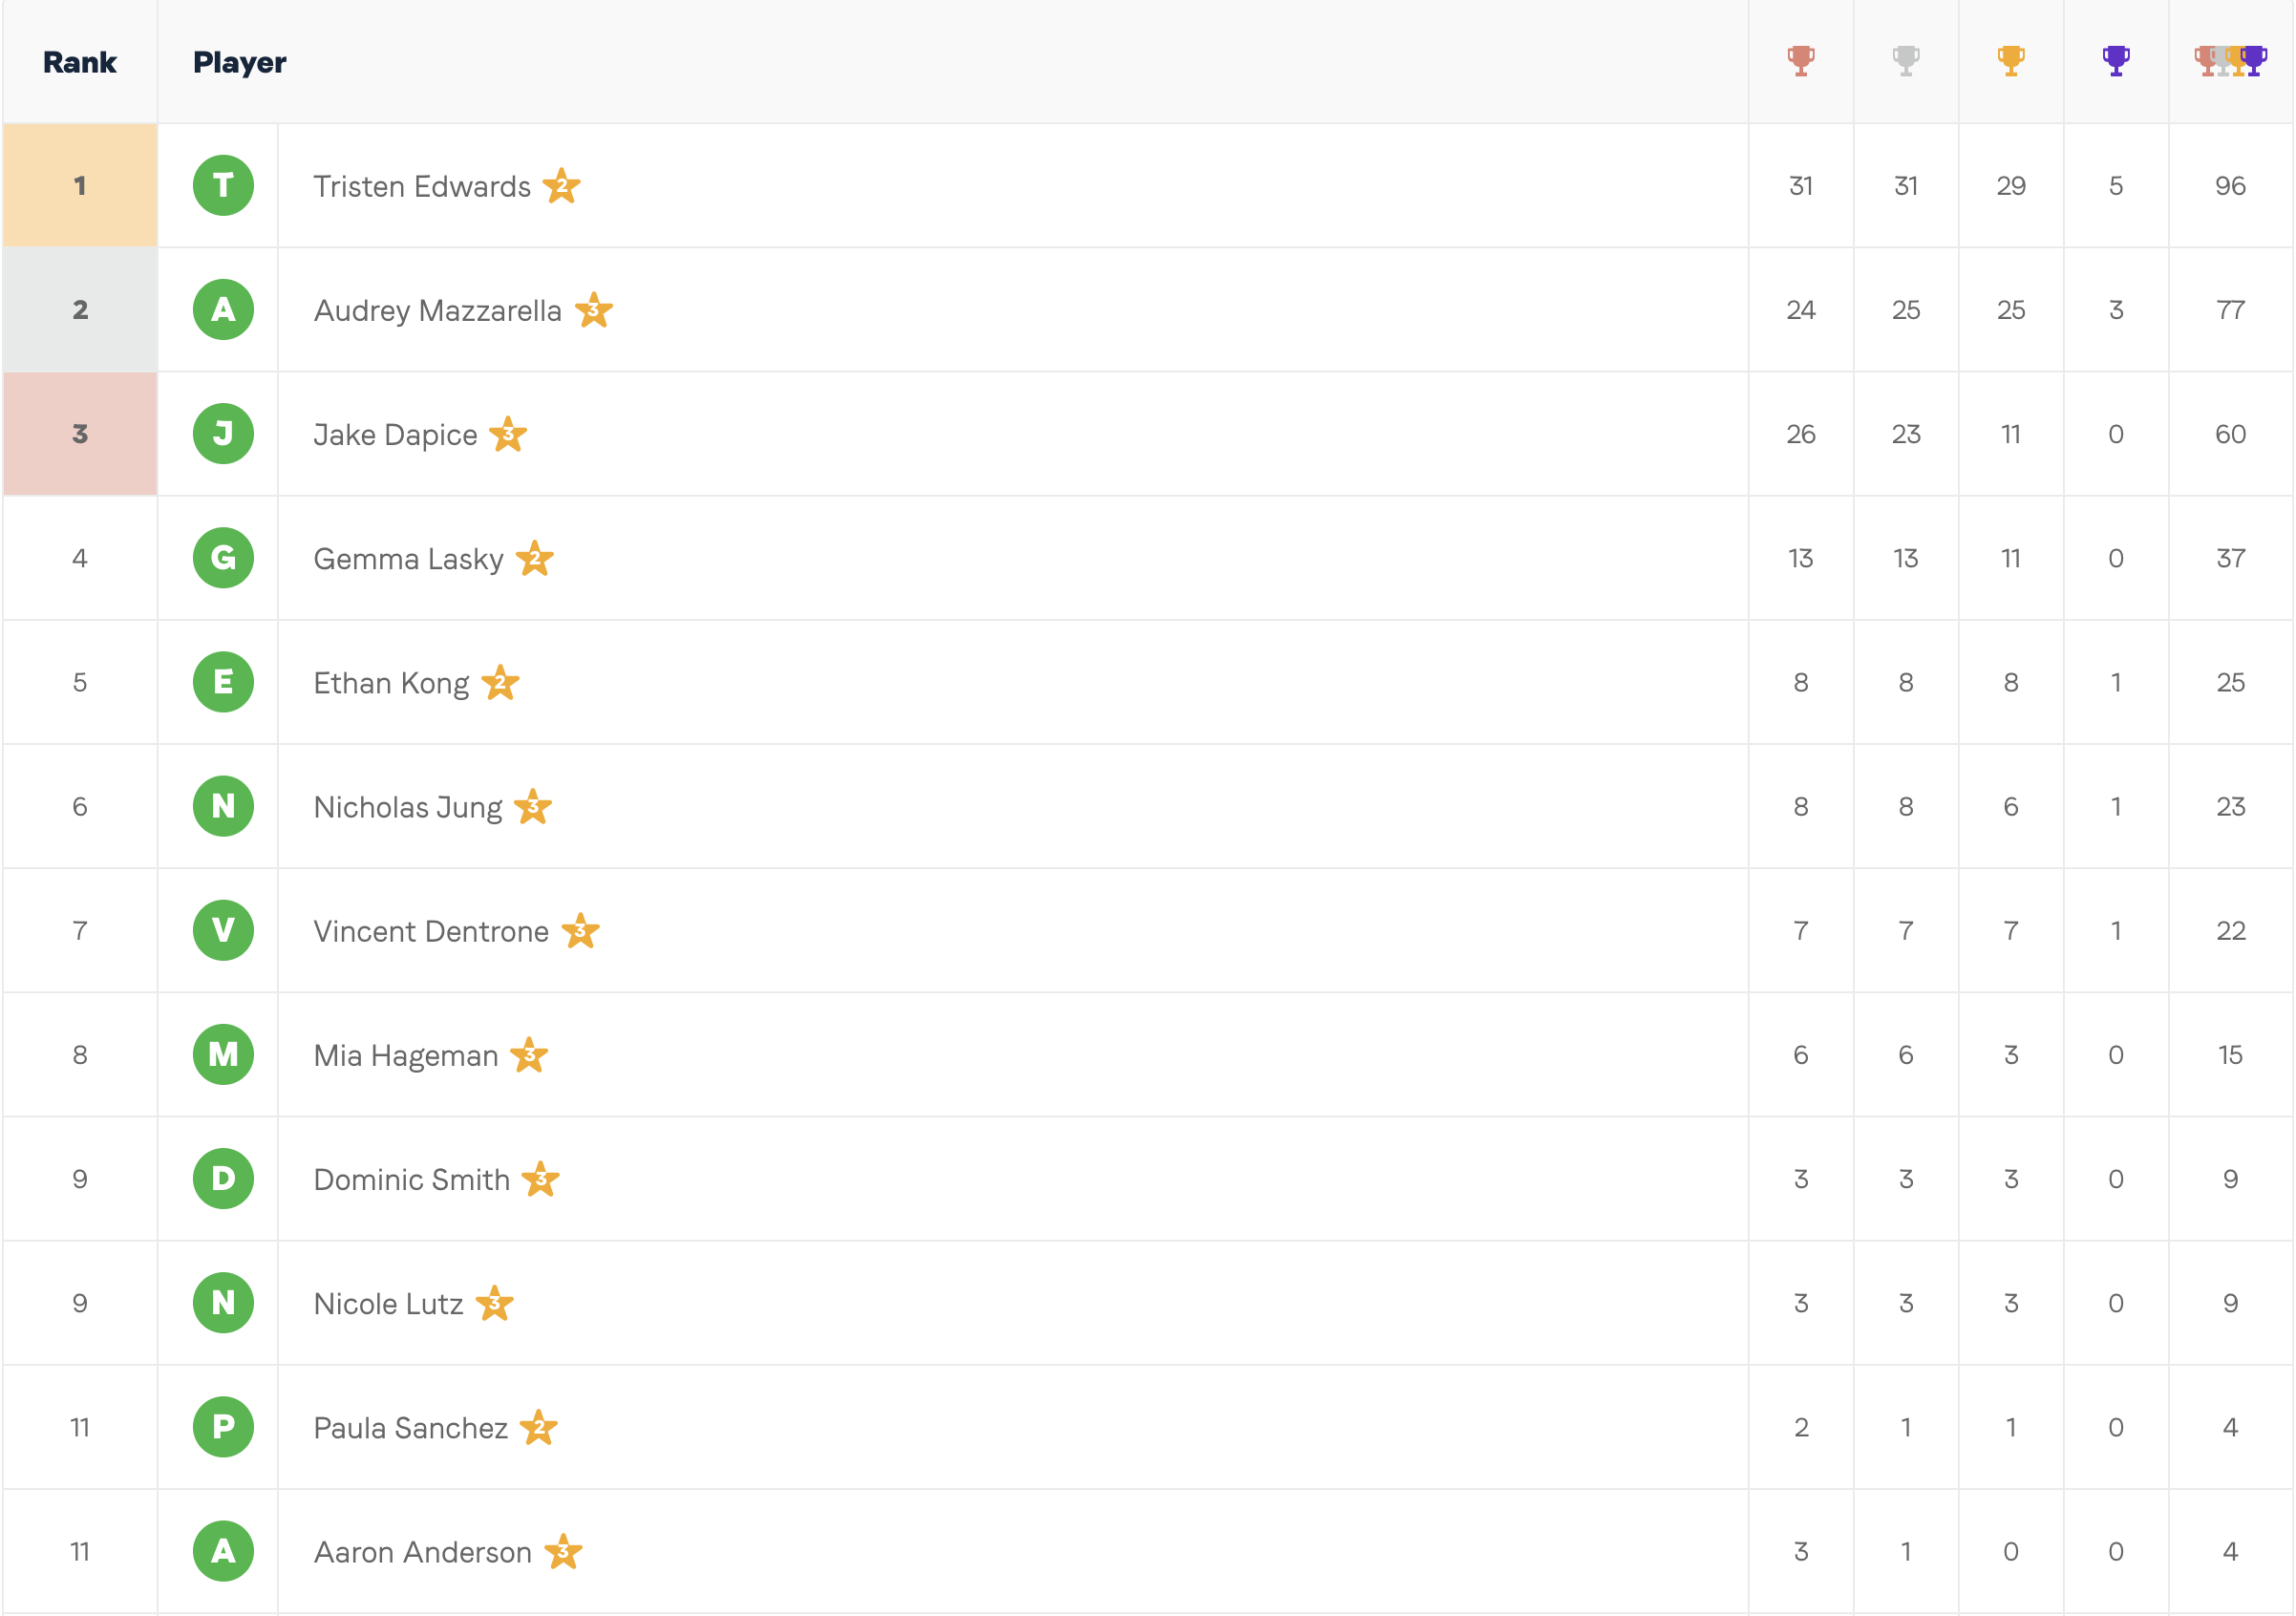Click the combined trophies total column header
The image size is (2296, 1616).
[2230, 62]
